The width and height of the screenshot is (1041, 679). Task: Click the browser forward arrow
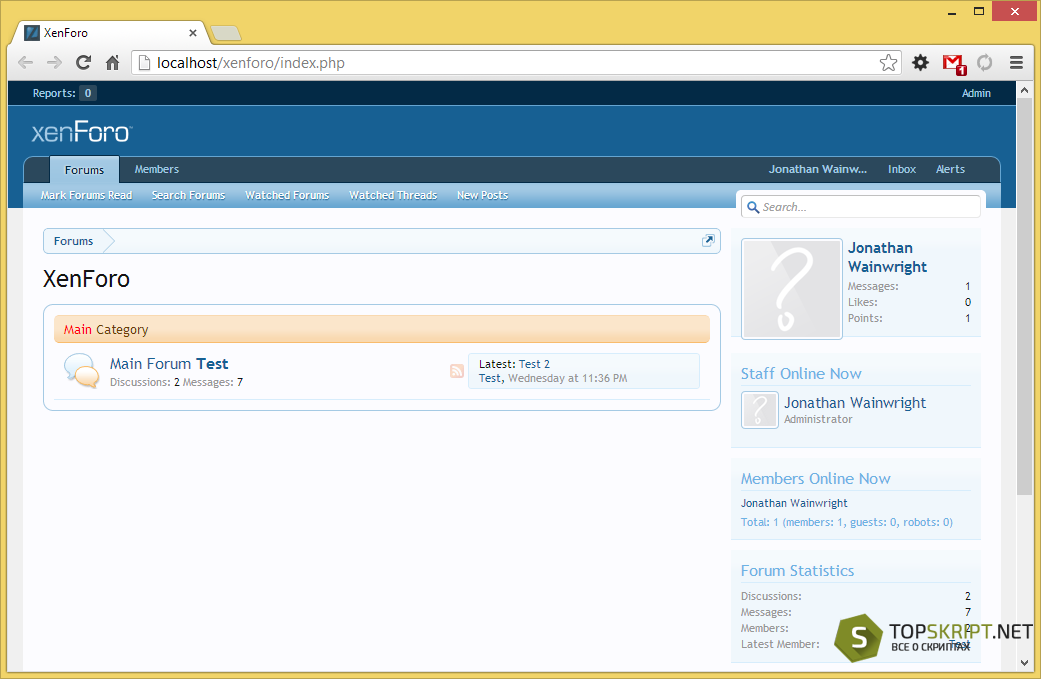(x=54, y=62)
